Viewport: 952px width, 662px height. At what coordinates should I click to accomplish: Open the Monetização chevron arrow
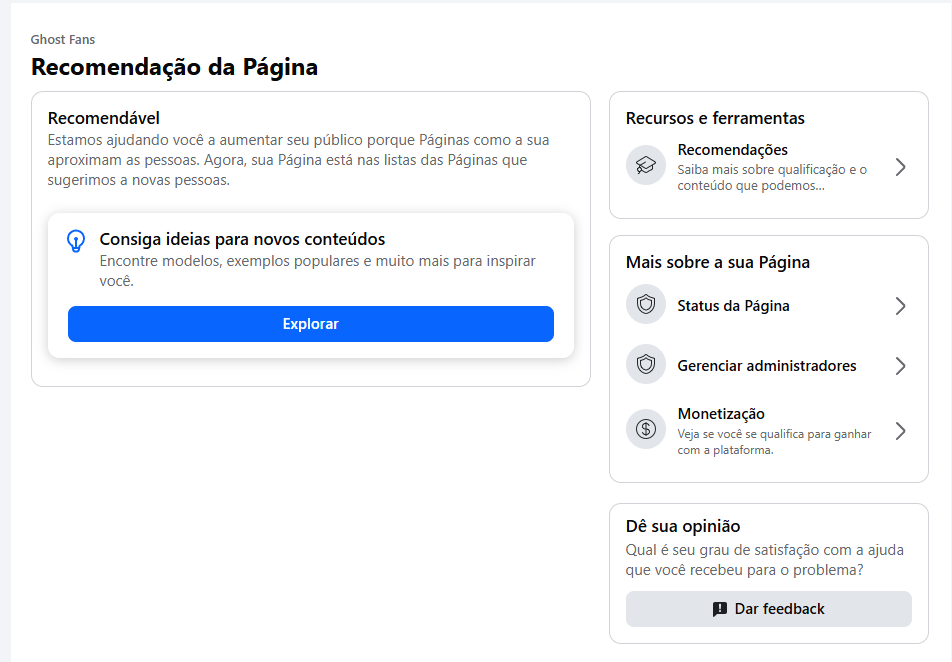[x=900, y=431]
